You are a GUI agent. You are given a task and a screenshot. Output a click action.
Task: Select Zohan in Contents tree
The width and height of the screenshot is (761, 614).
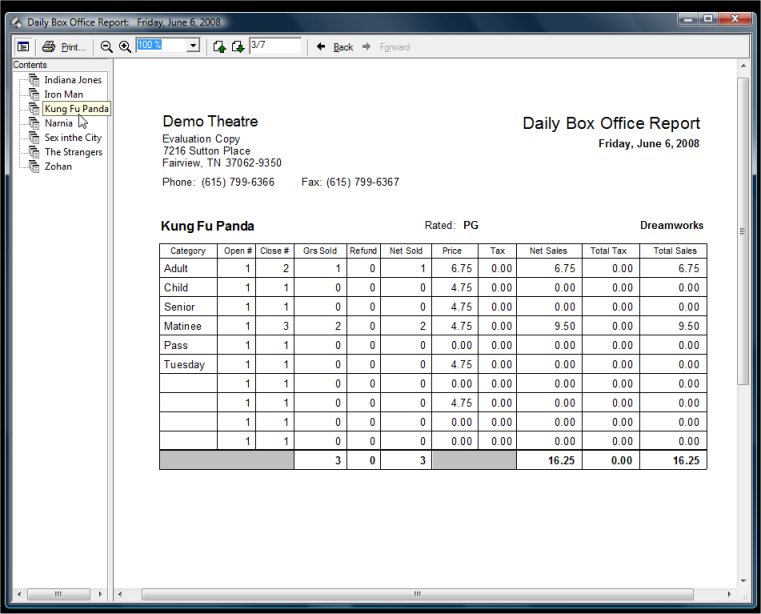pyautogui.click(x=58, y=166)
